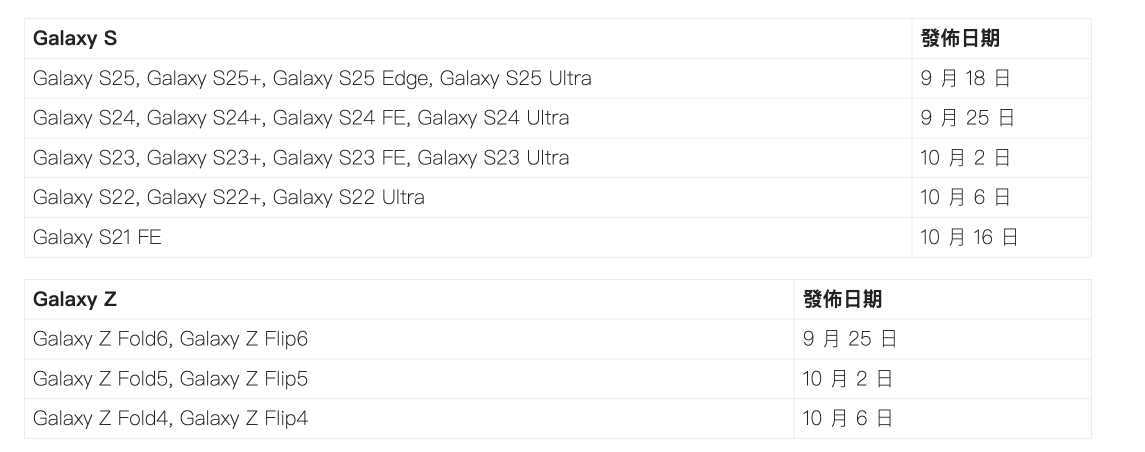Click the Z Fold4 row's release date
Image resolution: width=1145 pixels, height=452 pixels.
pyautogui.click(x=847, y=419)
